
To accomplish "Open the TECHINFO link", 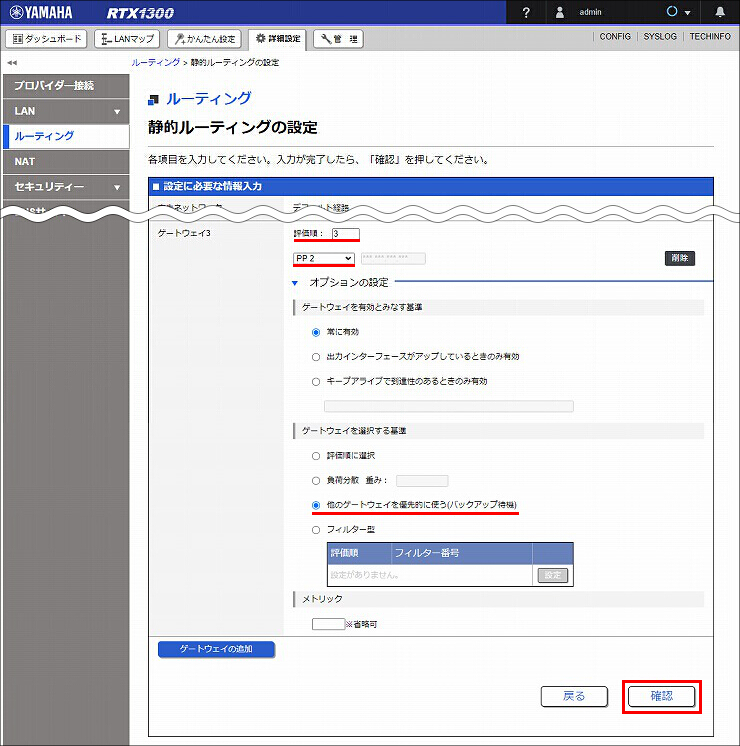I will tap(710, 37).
